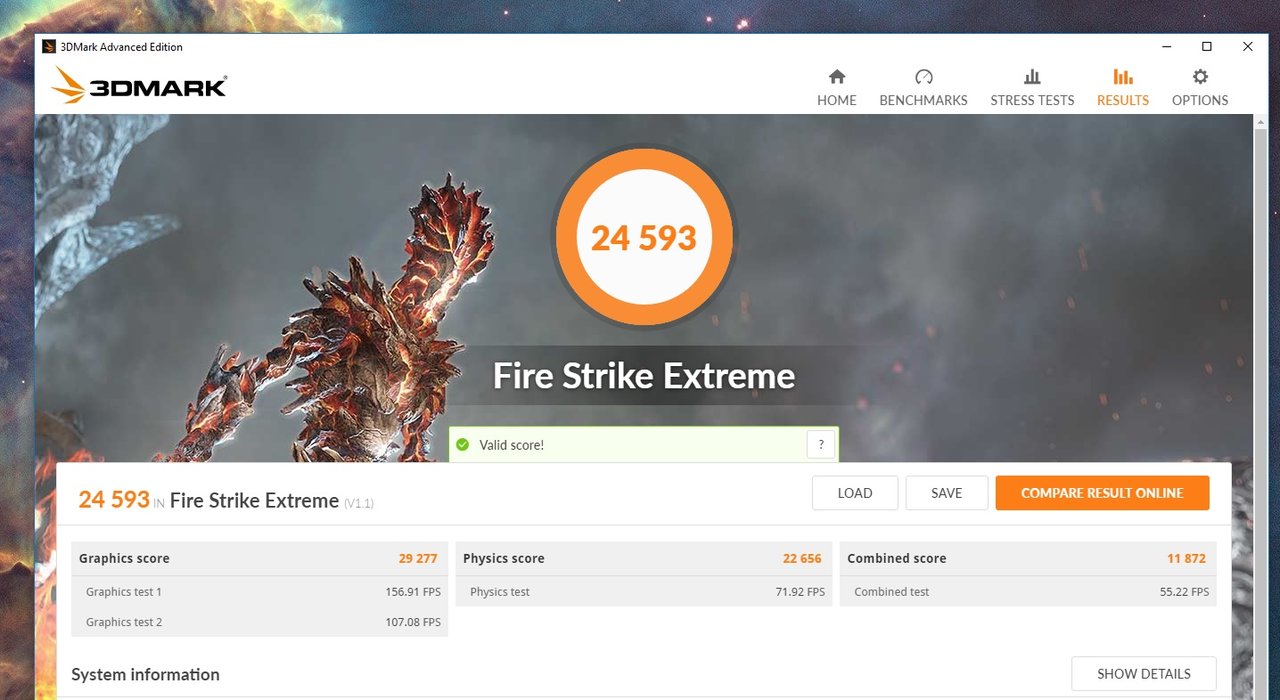This screenshot has height=700, width=1280.
Task: Click the 3DMark title bar app icon
Action: pyautogui.click(x=49, y=47)
